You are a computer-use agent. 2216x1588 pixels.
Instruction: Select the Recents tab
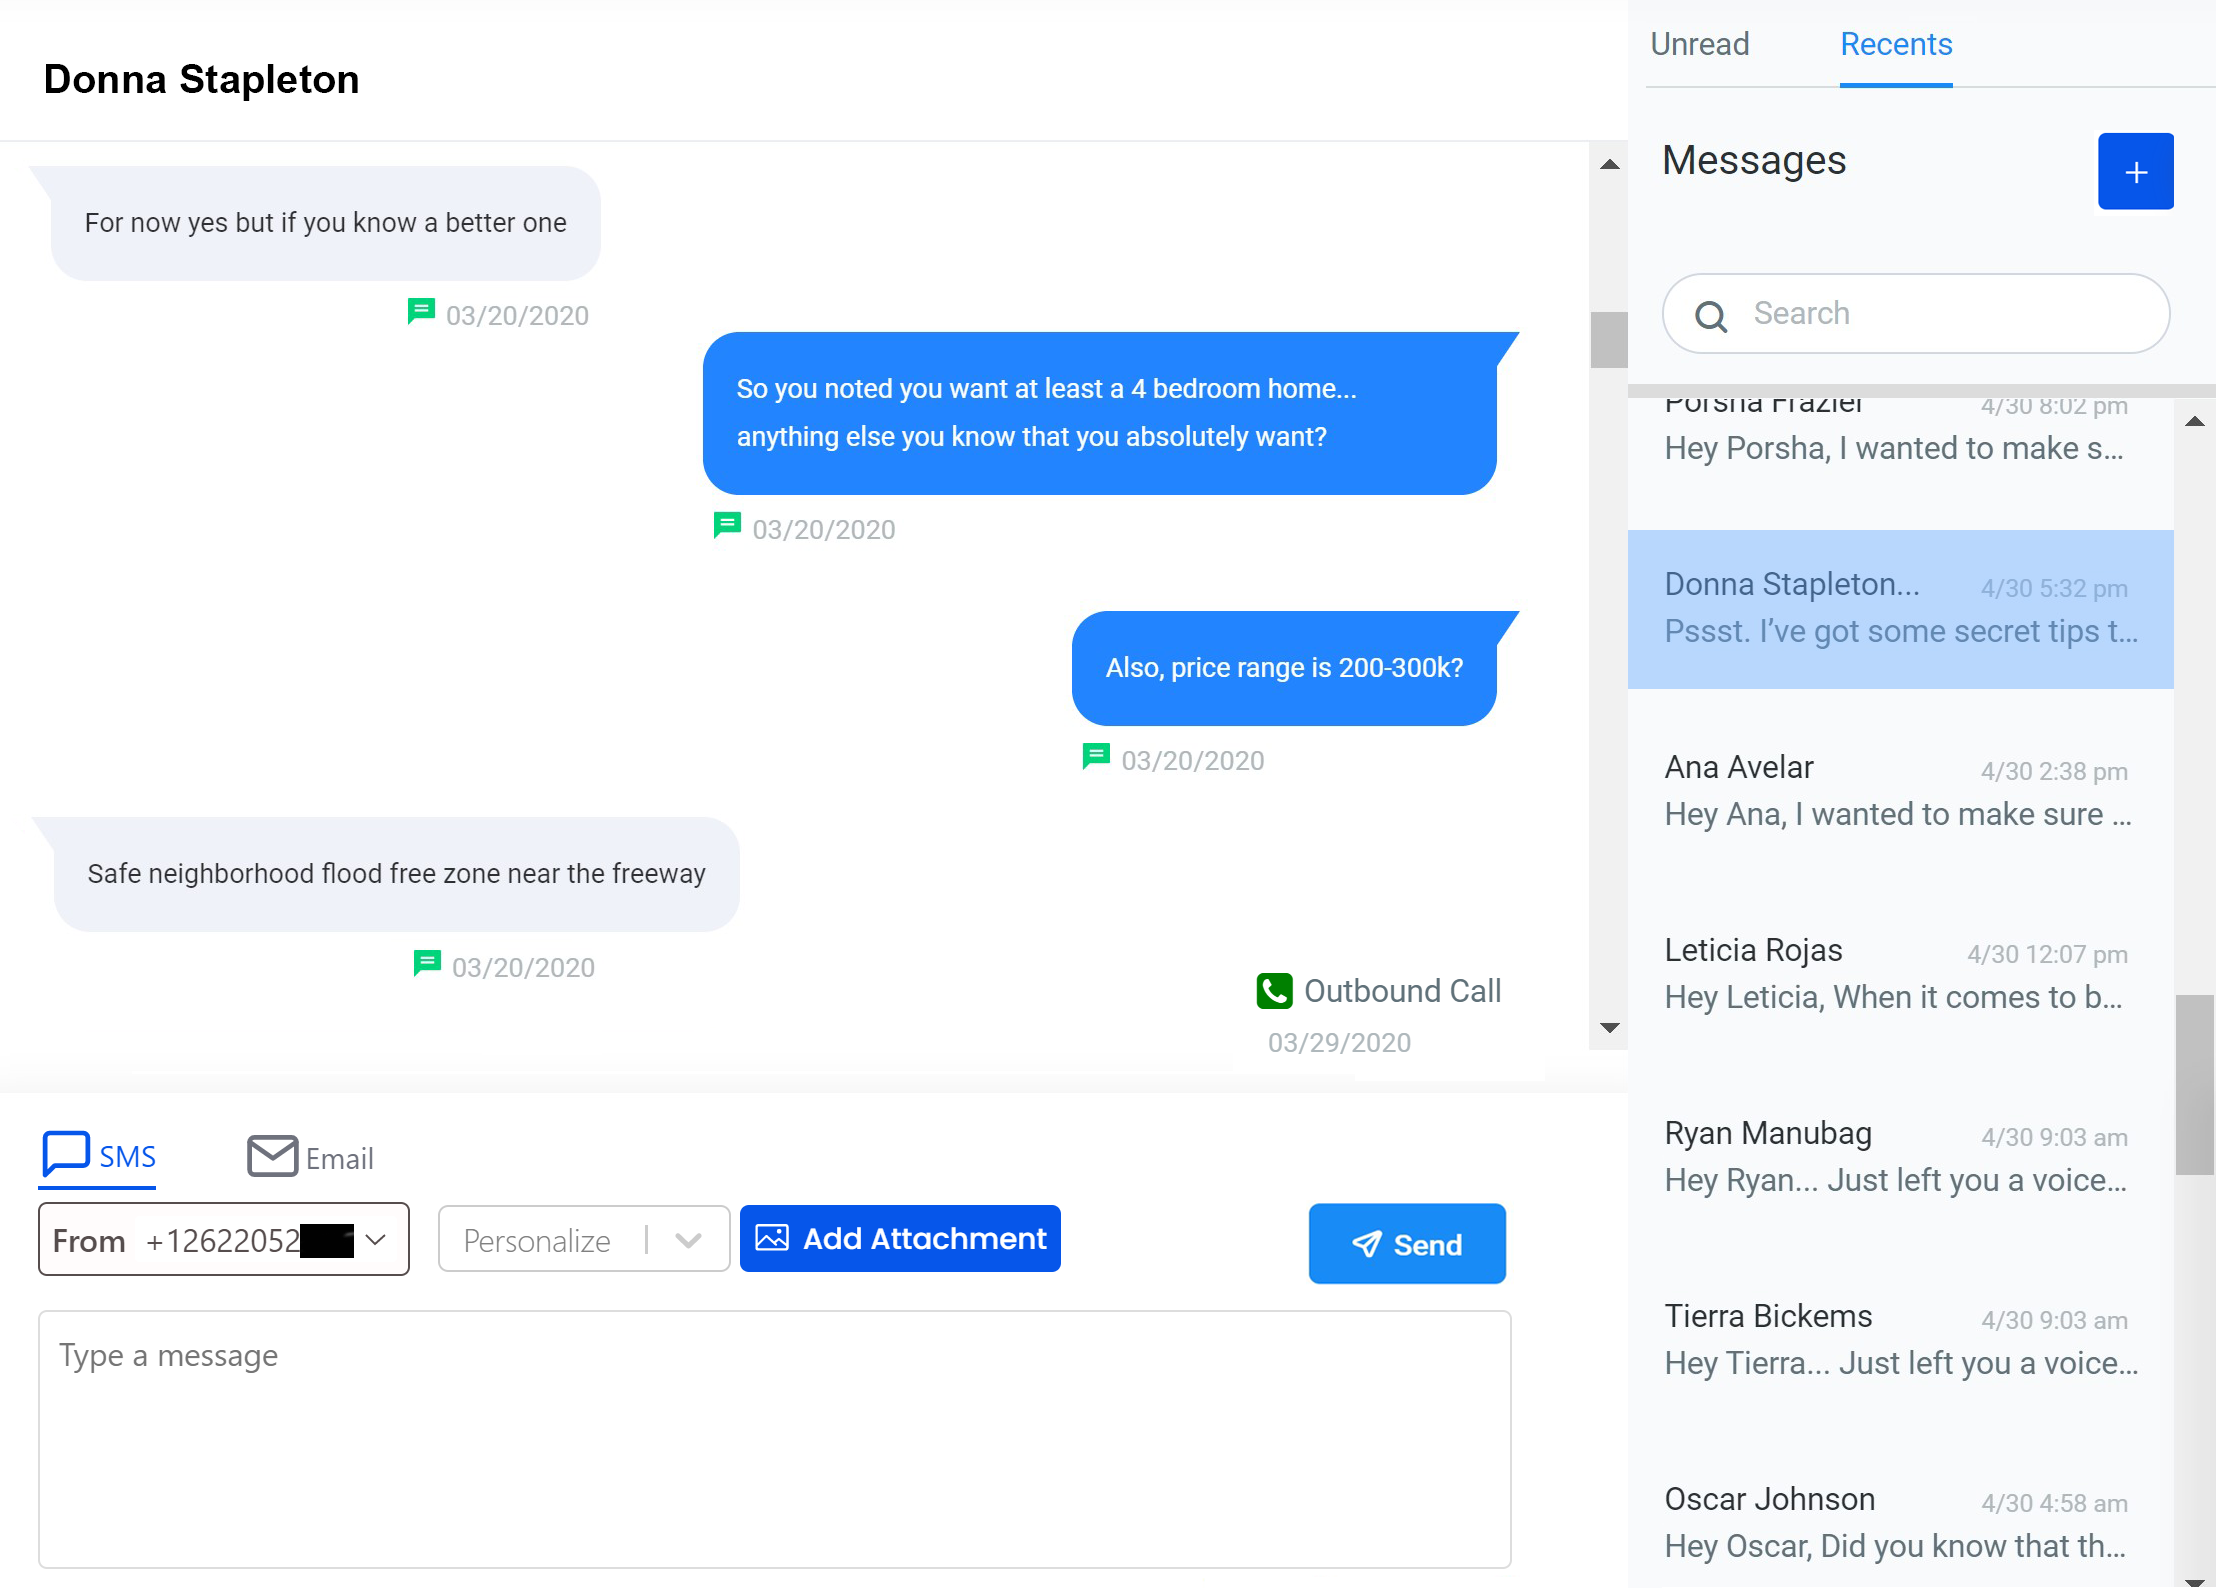[x=1895, y=44]
